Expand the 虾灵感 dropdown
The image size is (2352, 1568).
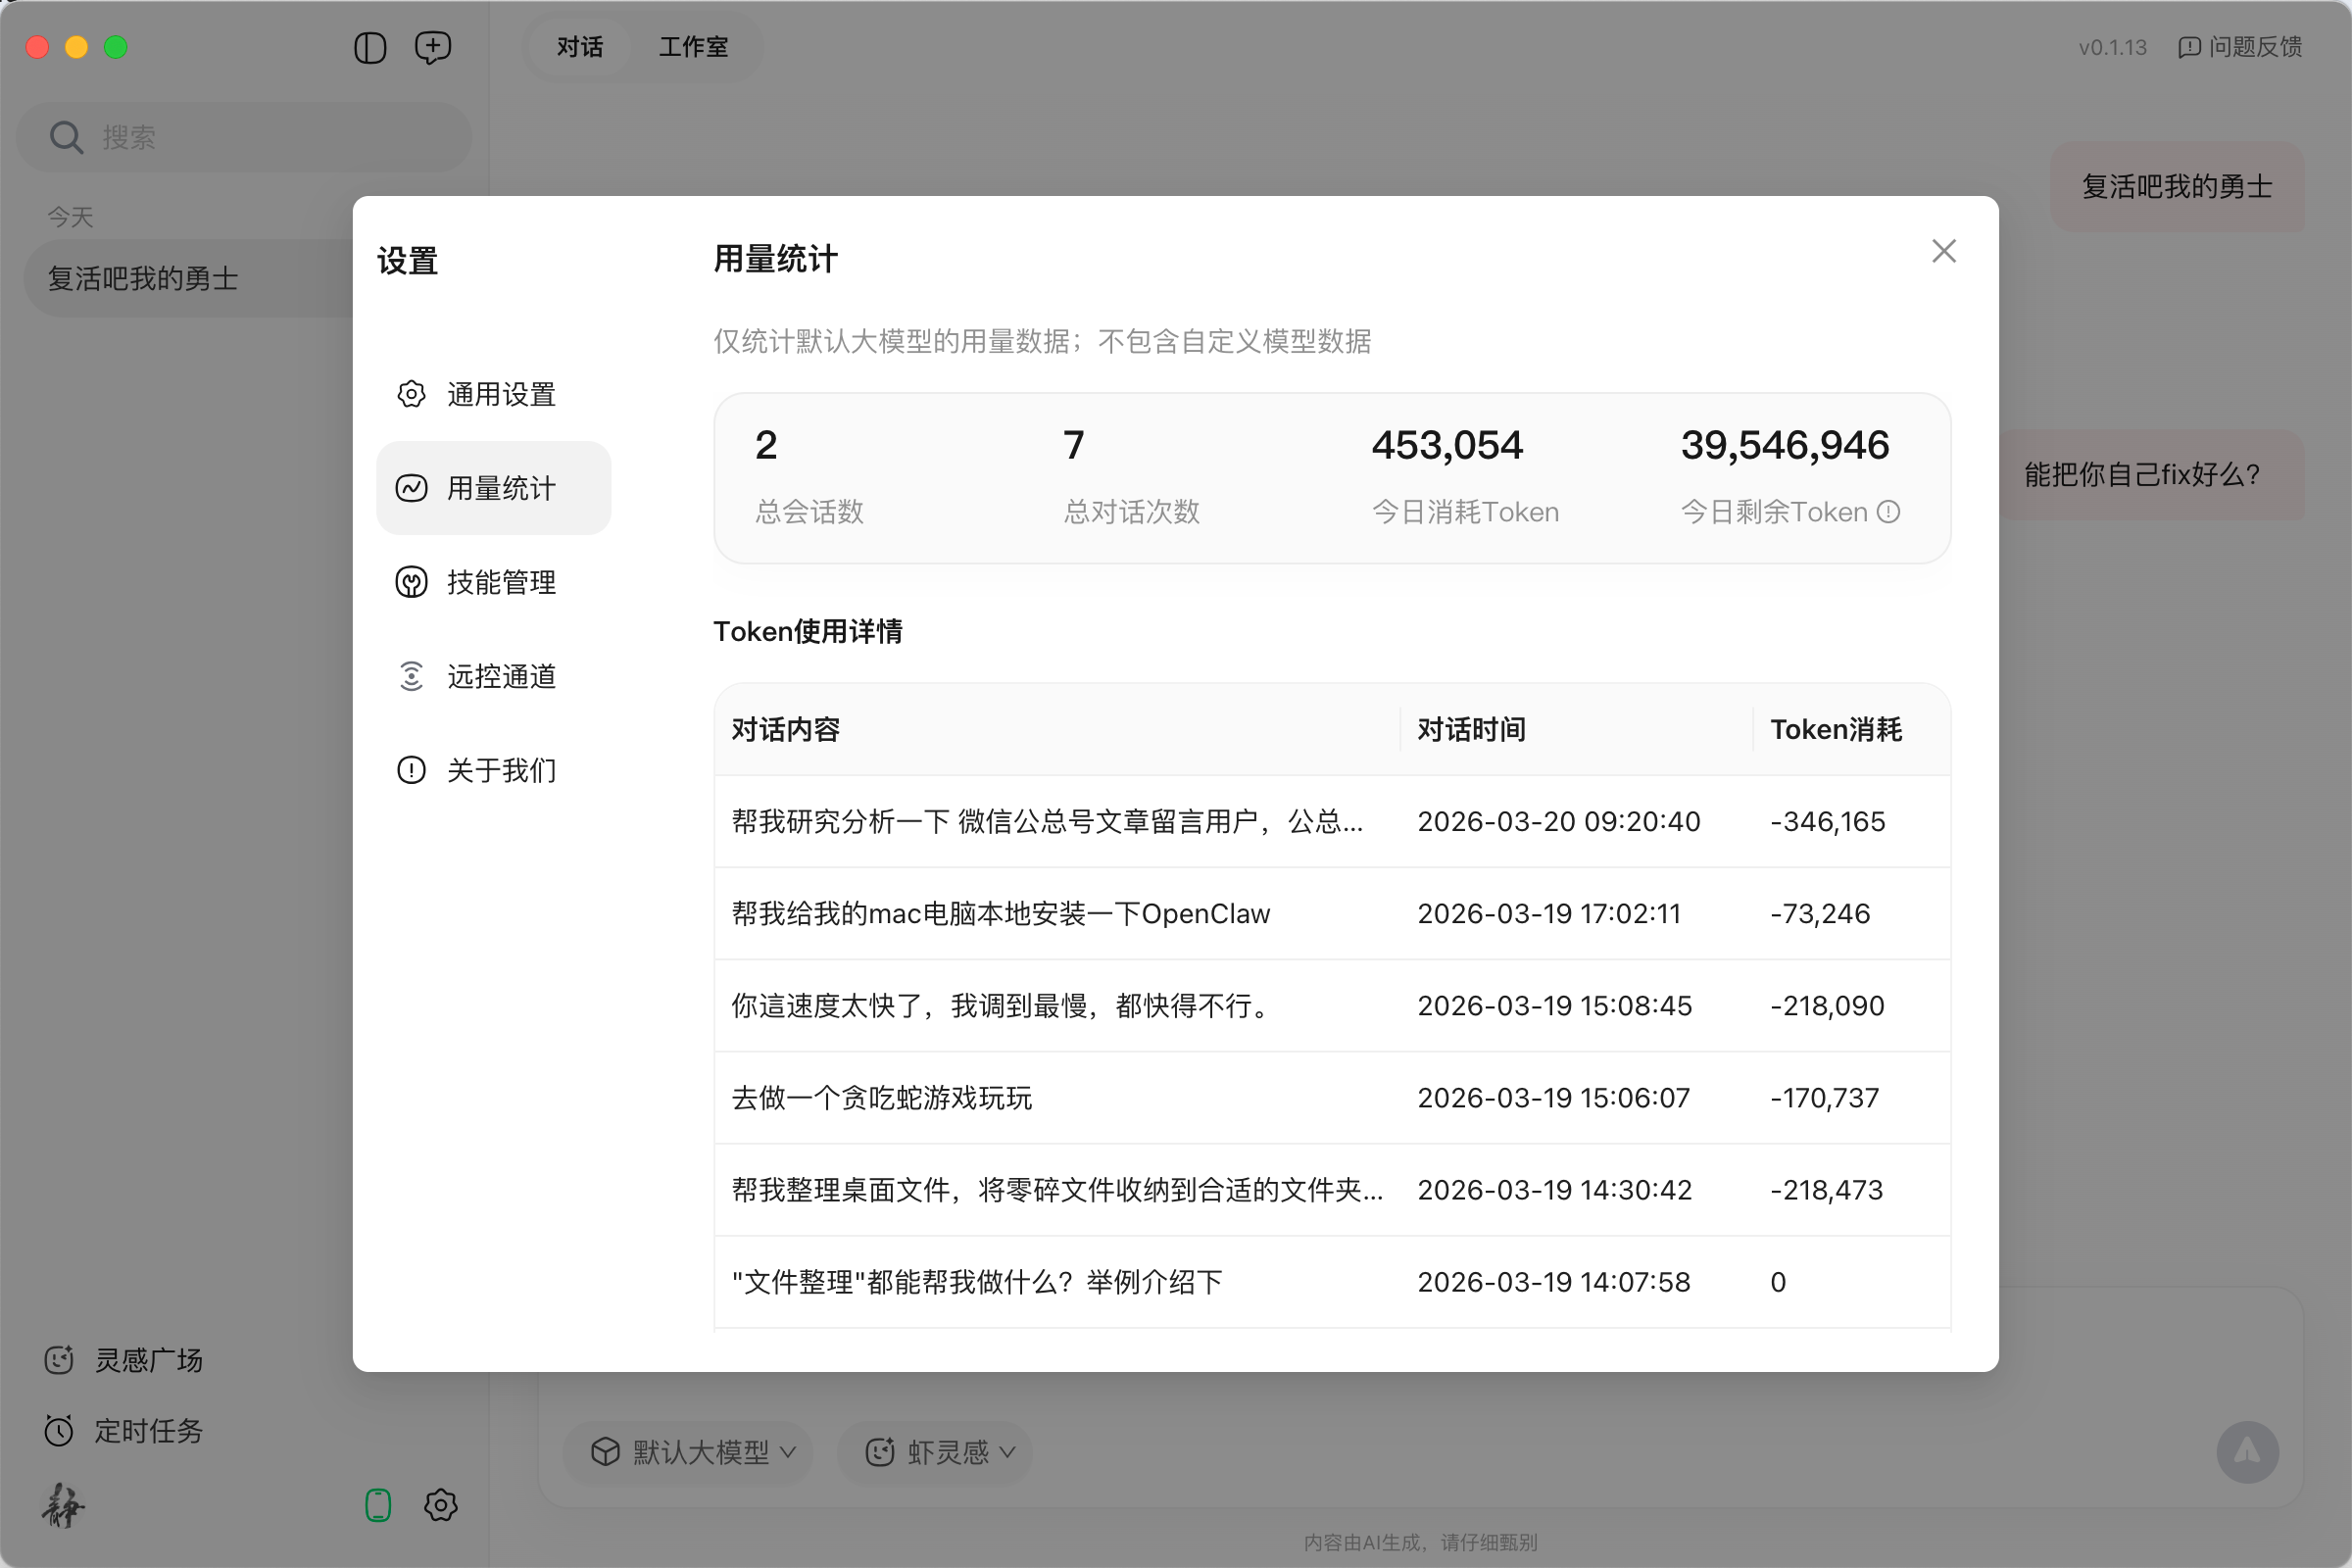(934, 1453)
